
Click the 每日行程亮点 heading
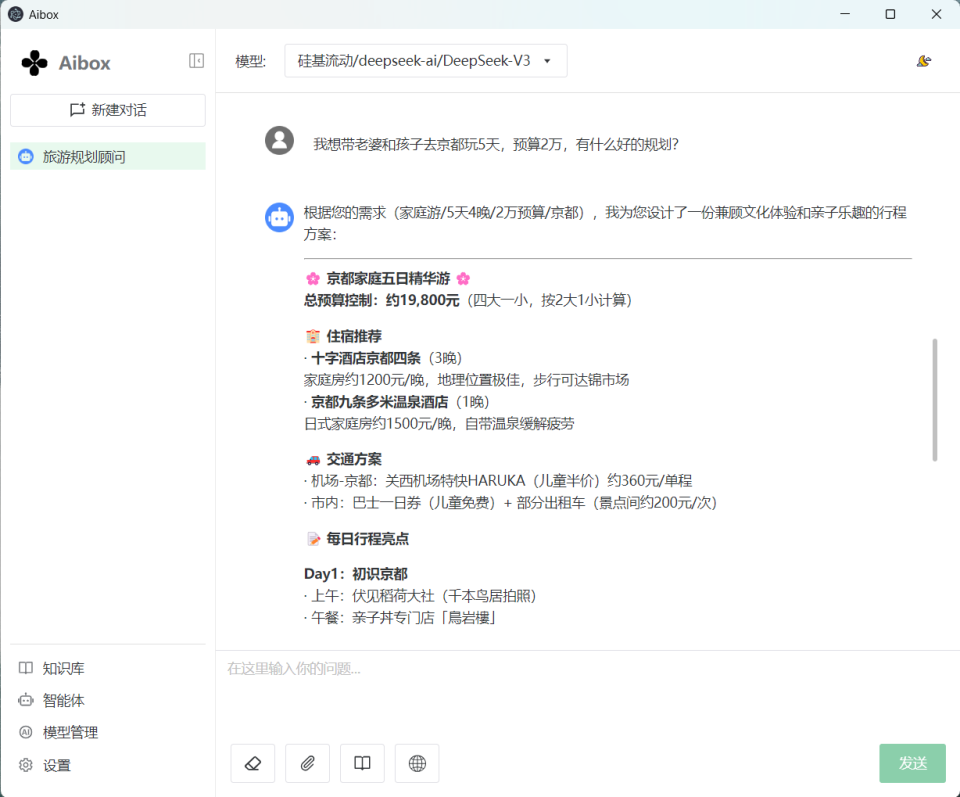tap(357, 539)
